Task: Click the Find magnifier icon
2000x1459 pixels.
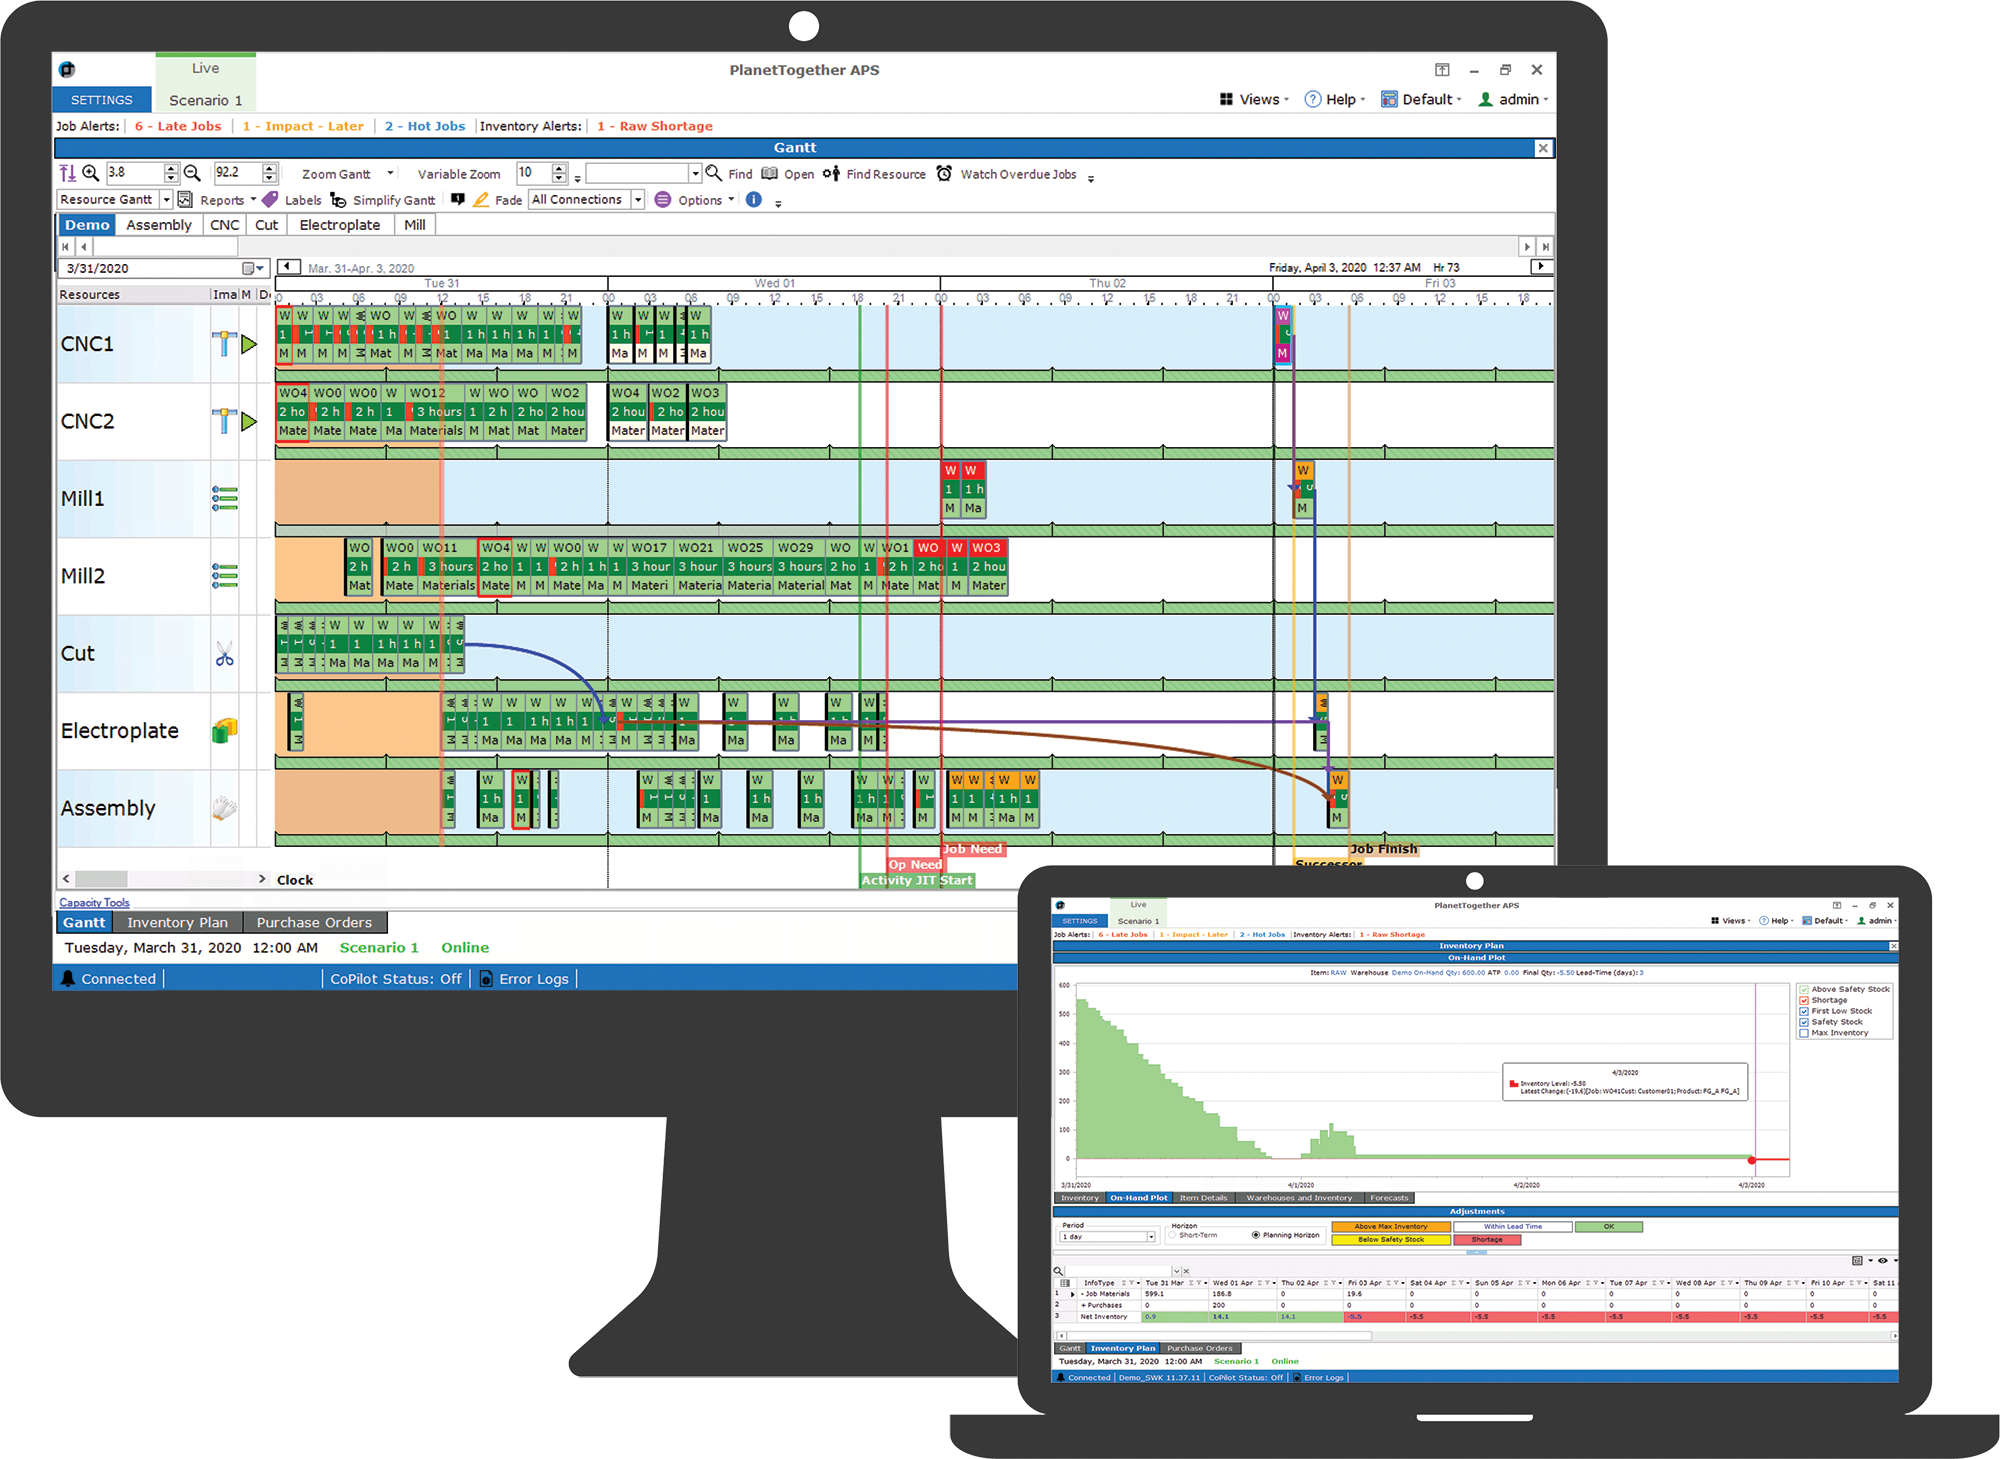Action: click(x=714, y=173)
